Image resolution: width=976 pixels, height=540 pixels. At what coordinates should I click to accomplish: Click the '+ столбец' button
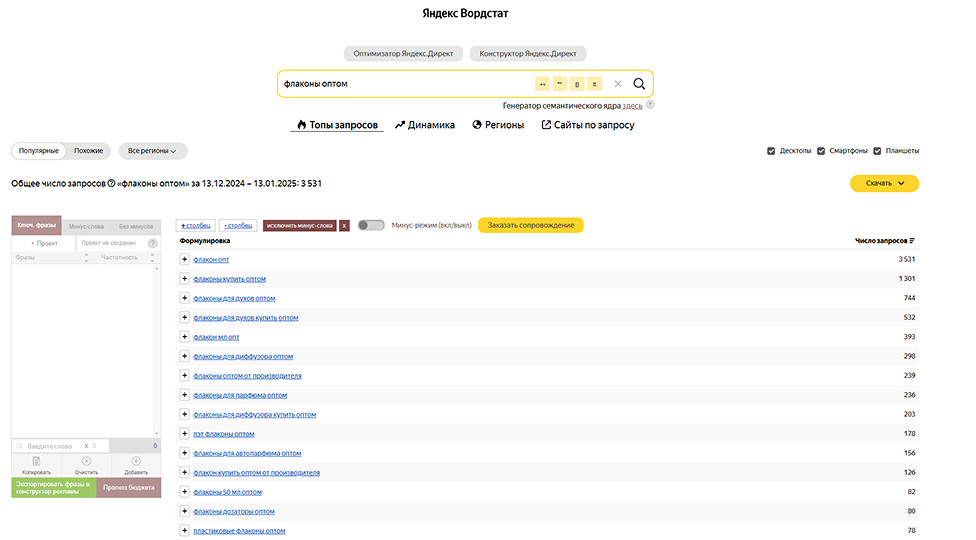click(195, 225)
